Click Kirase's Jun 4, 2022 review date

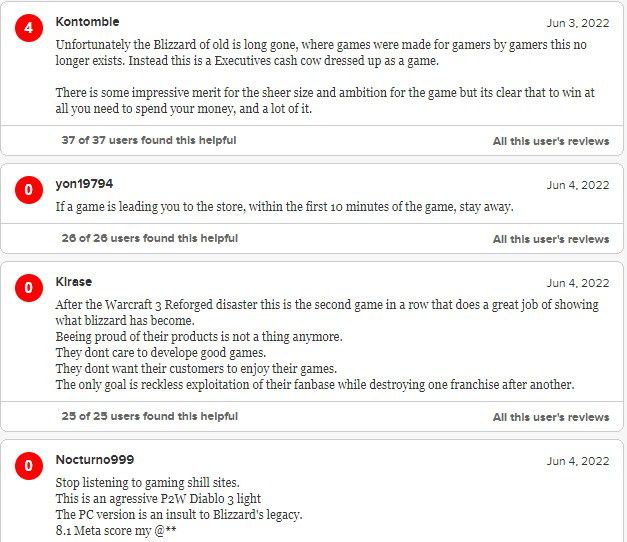click(x=578, y=283)
